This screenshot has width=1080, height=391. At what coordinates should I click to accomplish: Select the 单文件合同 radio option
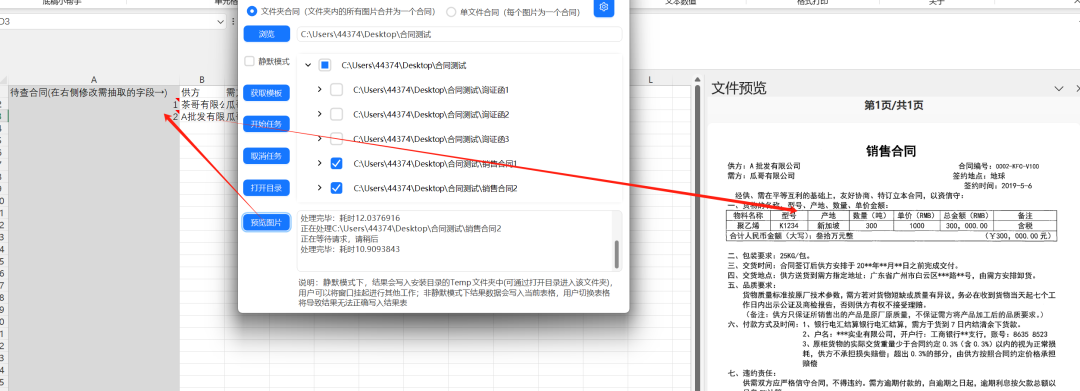(451, 12)
